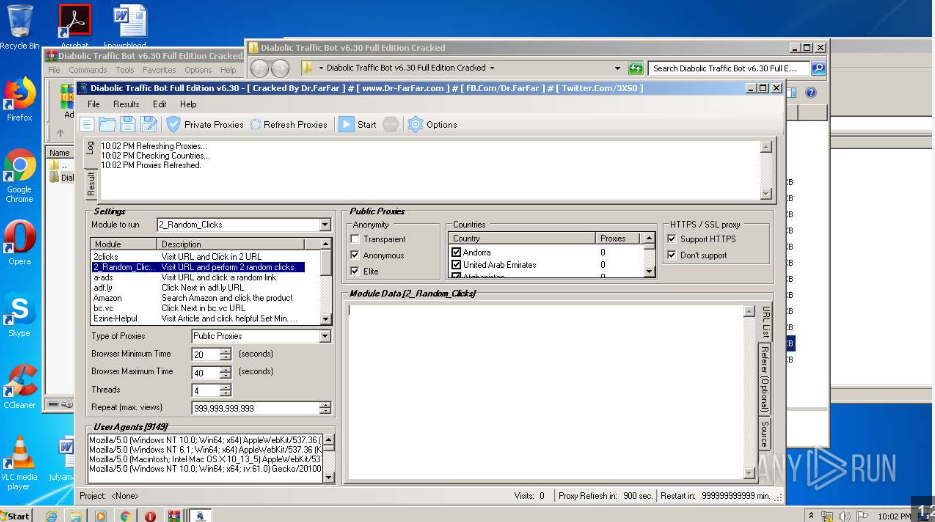Uncheck the Andorra country checkbox
This screenshot has width=935, height=522.
point(456,252)
